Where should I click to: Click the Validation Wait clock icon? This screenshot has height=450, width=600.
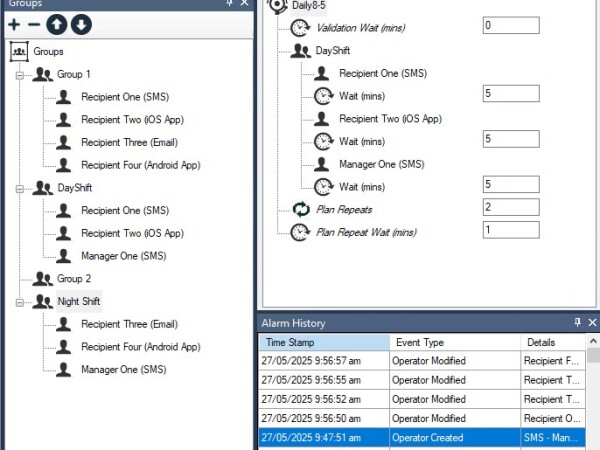[300, 28]
